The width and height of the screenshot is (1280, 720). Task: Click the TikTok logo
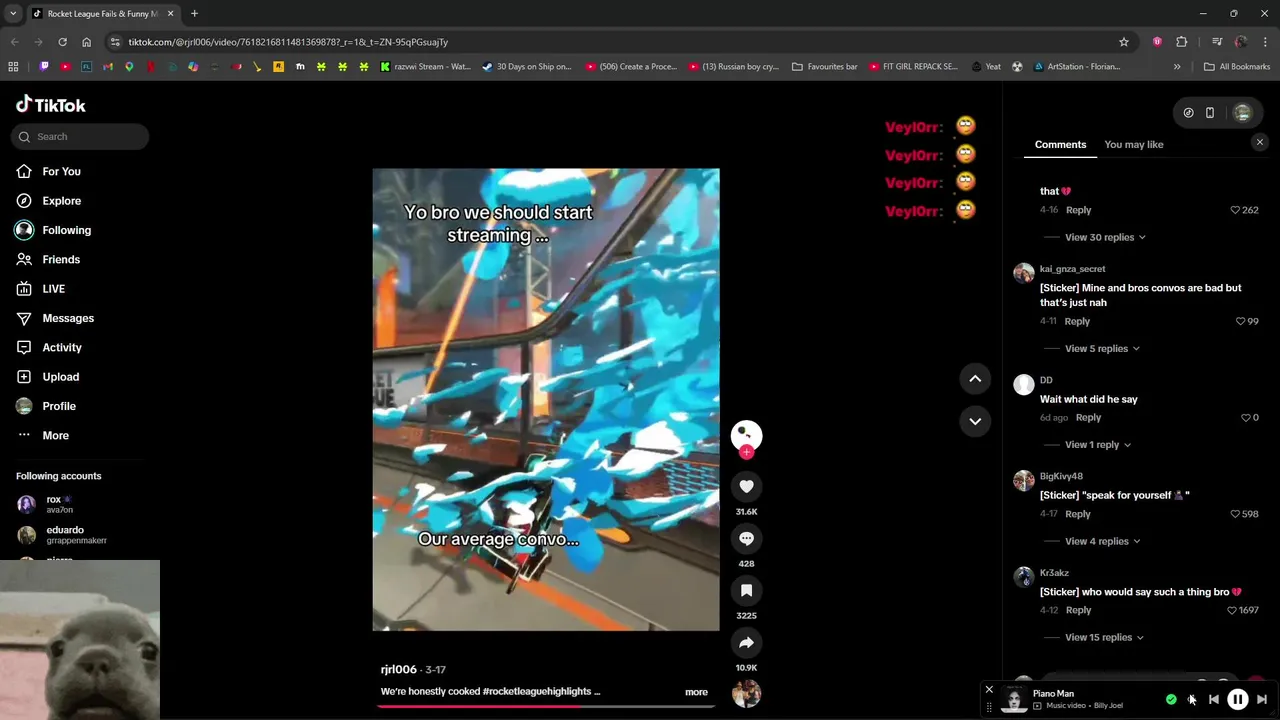(51, 105)
